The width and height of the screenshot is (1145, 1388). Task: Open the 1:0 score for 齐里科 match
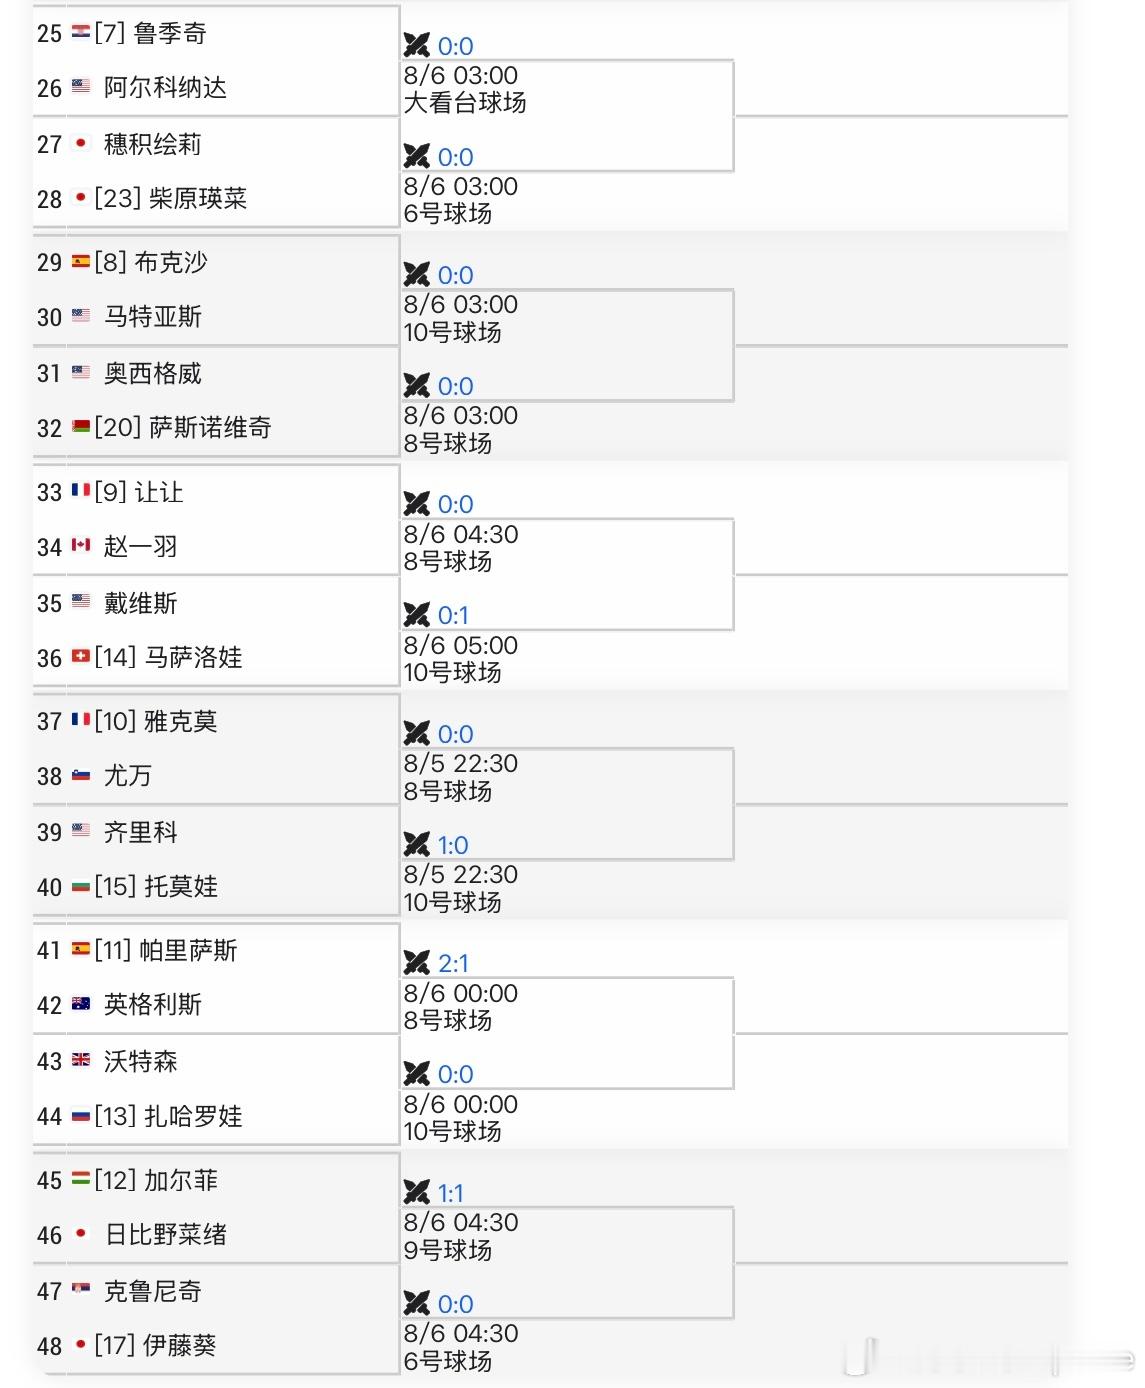pos(453,845)
